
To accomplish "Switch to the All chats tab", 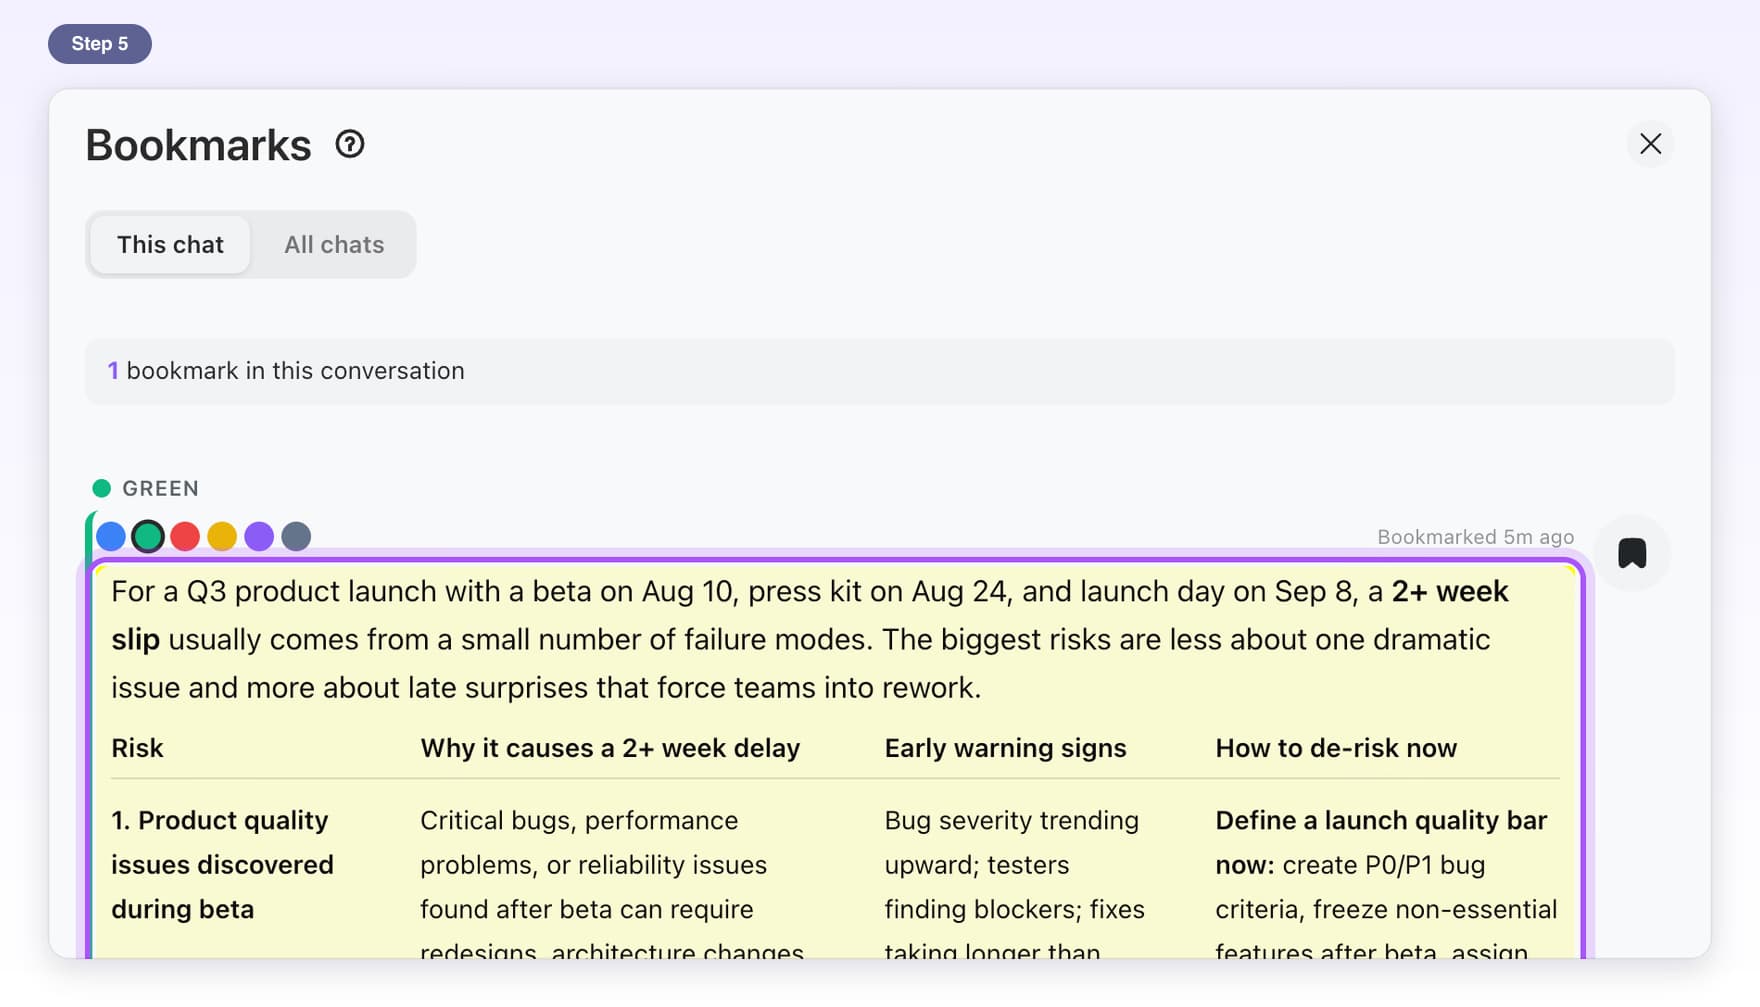I will tap(334, 244).
